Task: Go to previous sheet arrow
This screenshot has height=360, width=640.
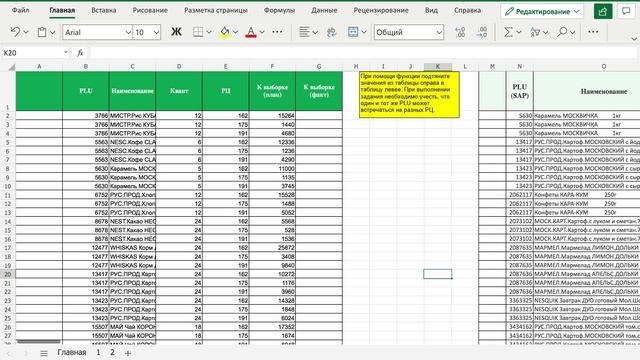Action: [x=9, y=353]
